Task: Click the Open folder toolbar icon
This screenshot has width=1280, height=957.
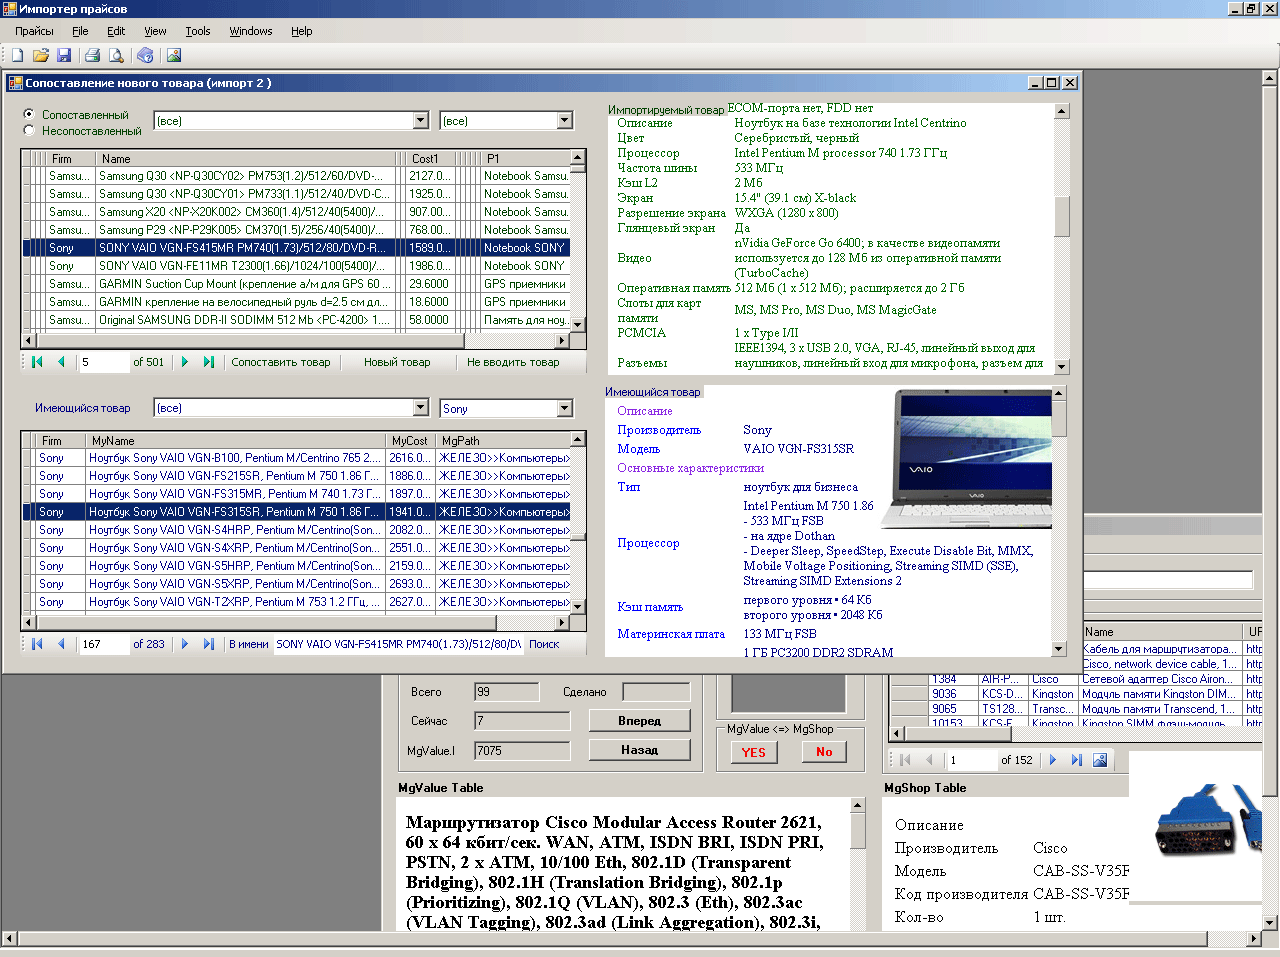Action: pyautogui.click(x=41, y=56)
